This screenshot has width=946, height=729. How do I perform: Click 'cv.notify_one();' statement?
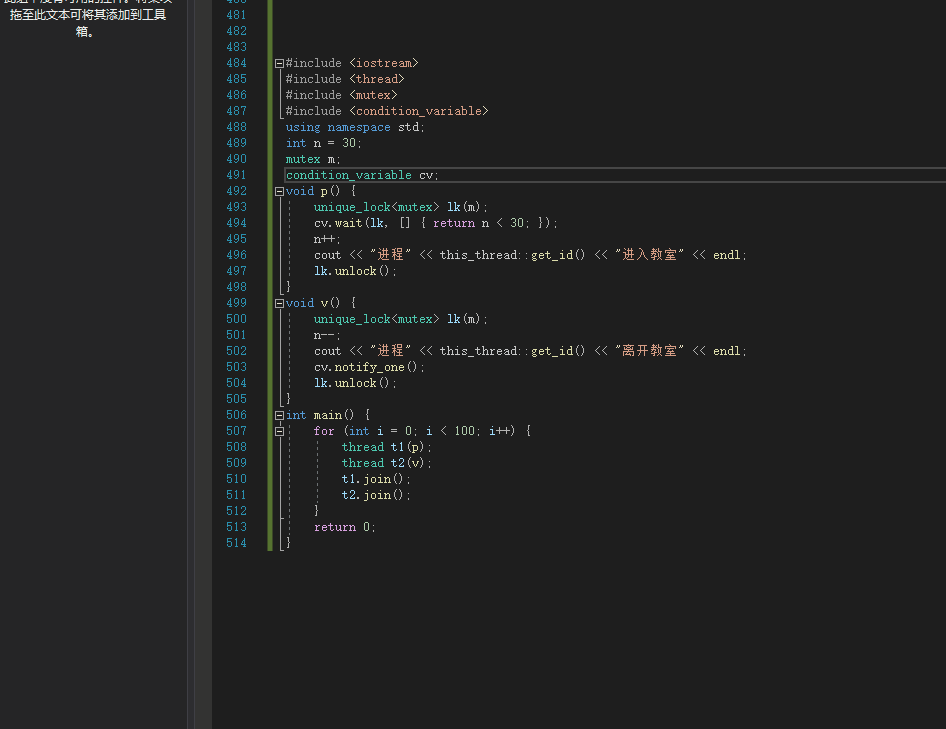point(369,367)
